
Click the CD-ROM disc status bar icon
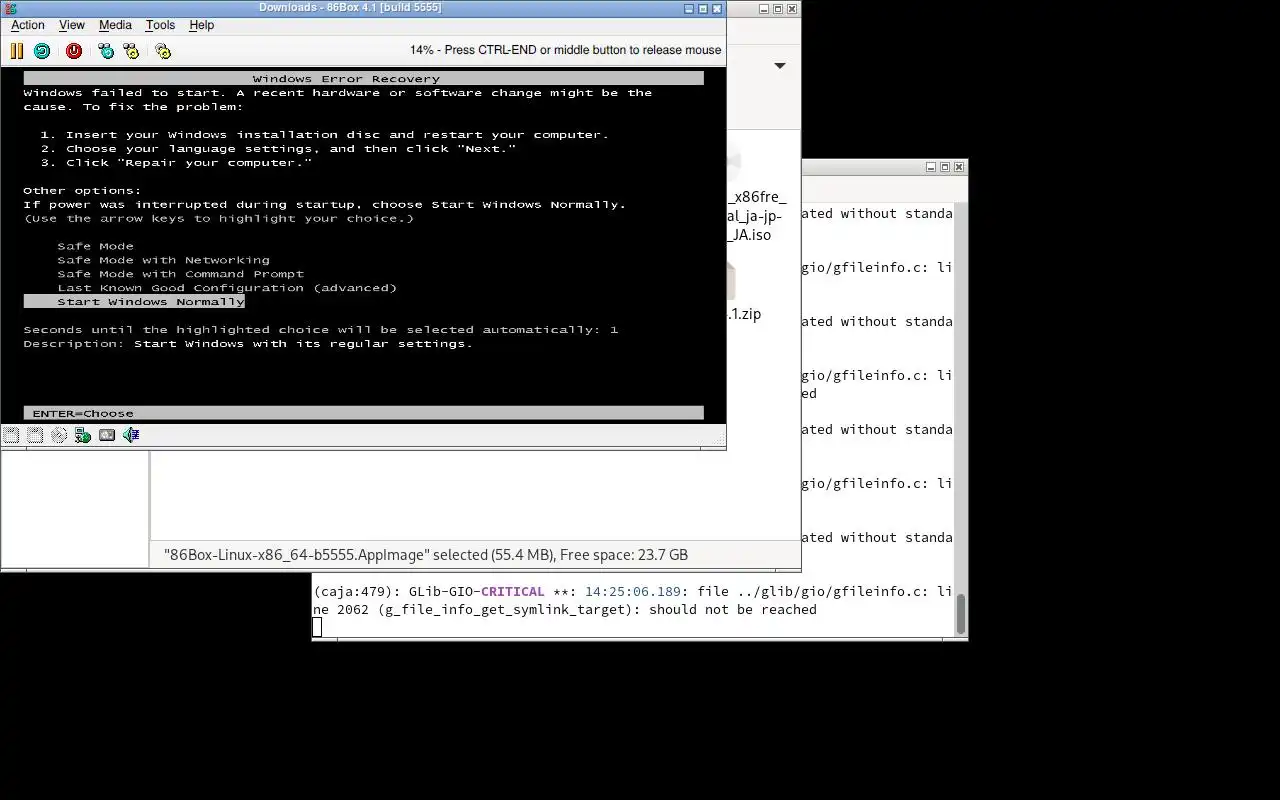click(59, 435)
